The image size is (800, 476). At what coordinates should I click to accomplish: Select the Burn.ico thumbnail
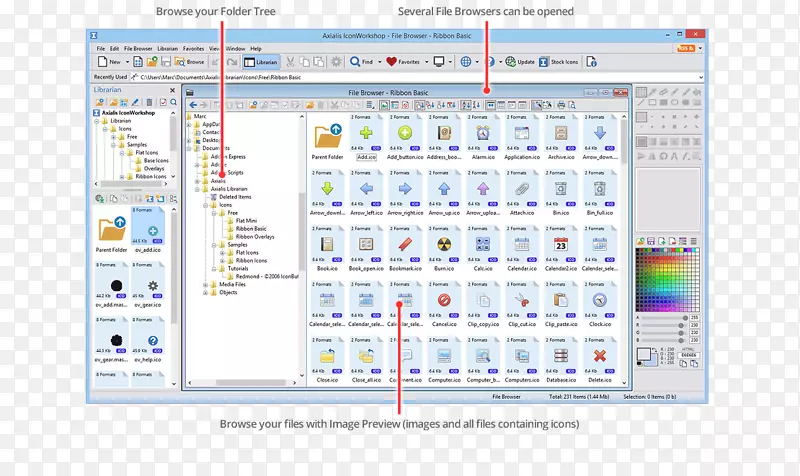tap(444, 248)
